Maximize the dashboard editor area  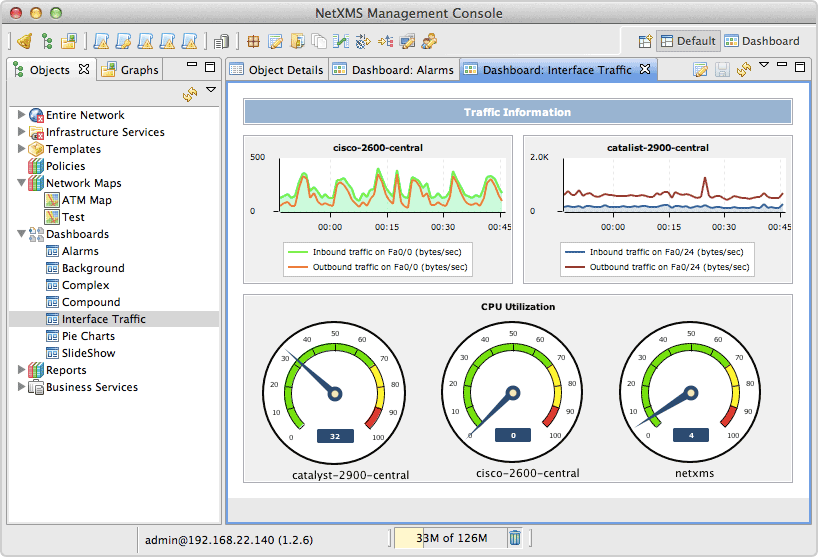click(800, 67)
